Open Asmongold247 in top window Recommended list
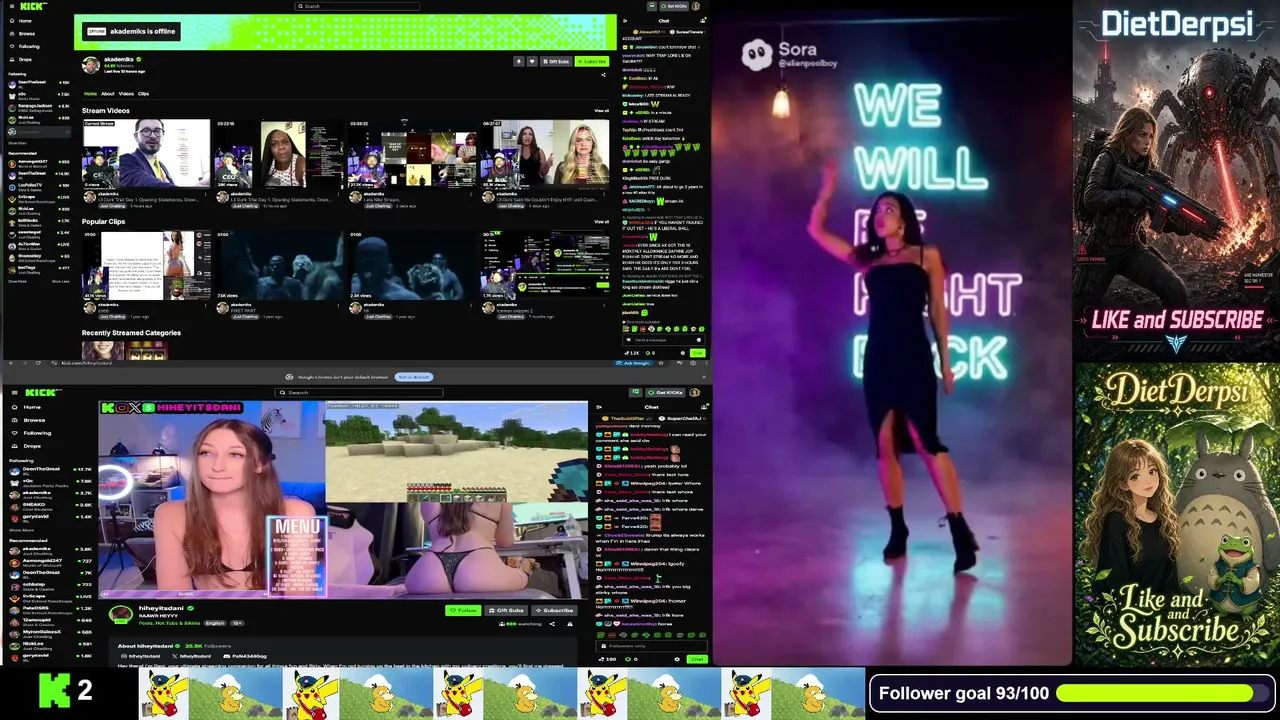 click(38, 162)
